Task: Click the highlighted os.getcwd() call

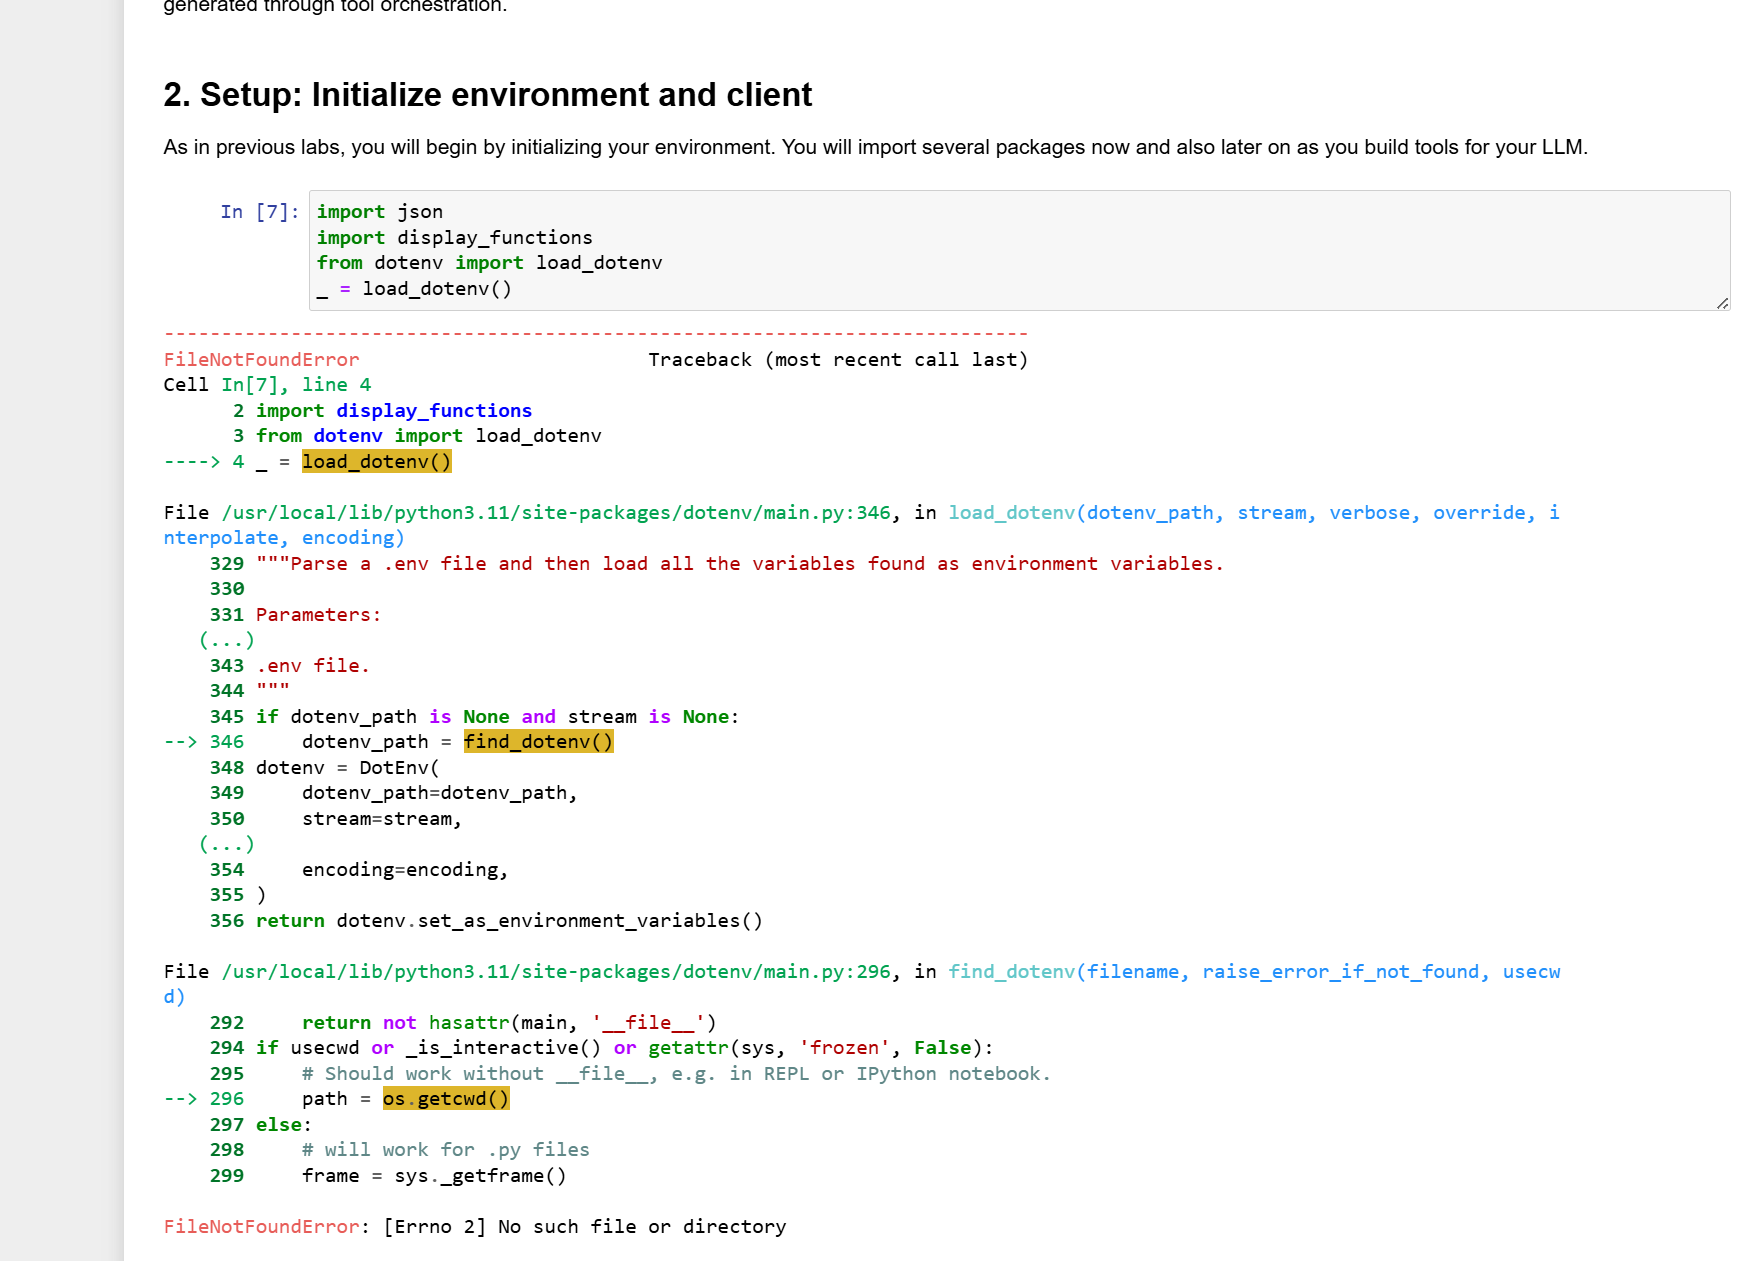Action: (445, 1099)
